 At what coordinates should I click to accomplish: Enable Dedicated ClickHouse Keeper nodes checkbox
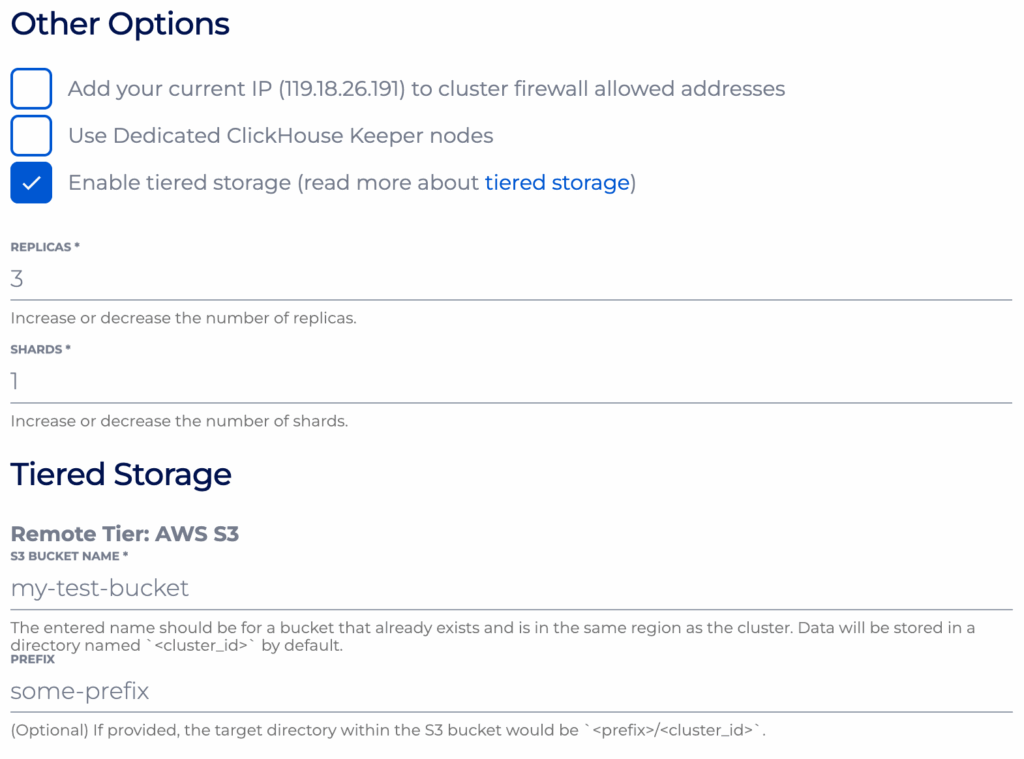[x=31, y=135]
